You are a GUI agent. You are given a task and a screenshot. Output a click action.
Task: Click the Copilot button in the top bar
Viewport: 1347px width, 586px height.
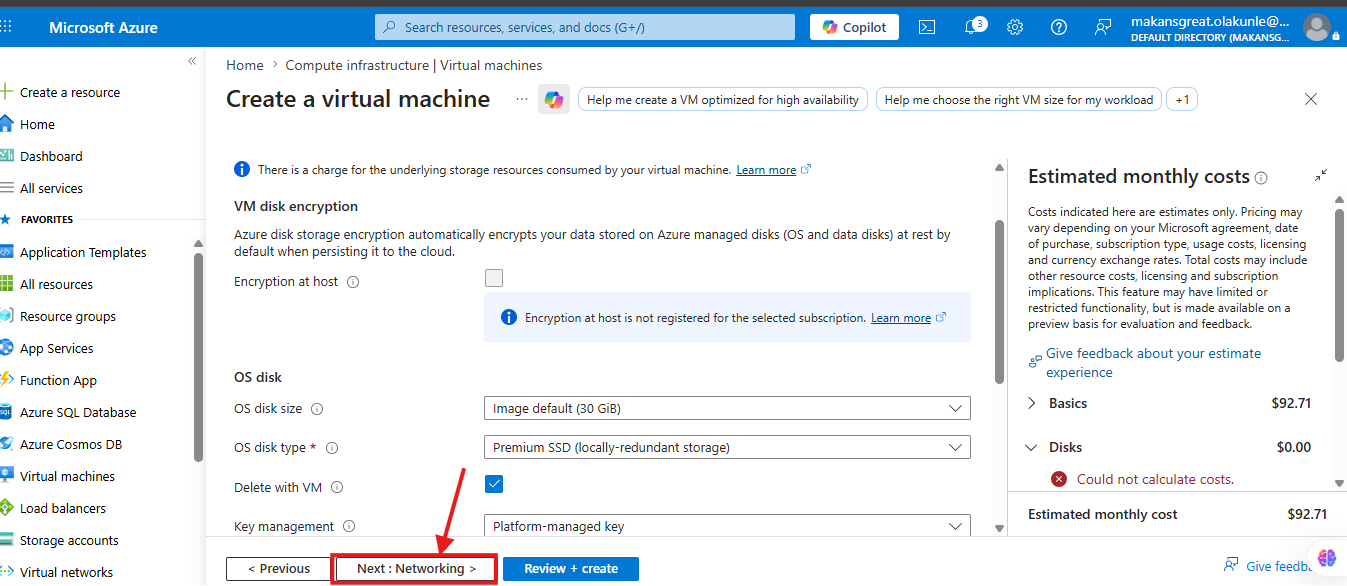(854, 27)
